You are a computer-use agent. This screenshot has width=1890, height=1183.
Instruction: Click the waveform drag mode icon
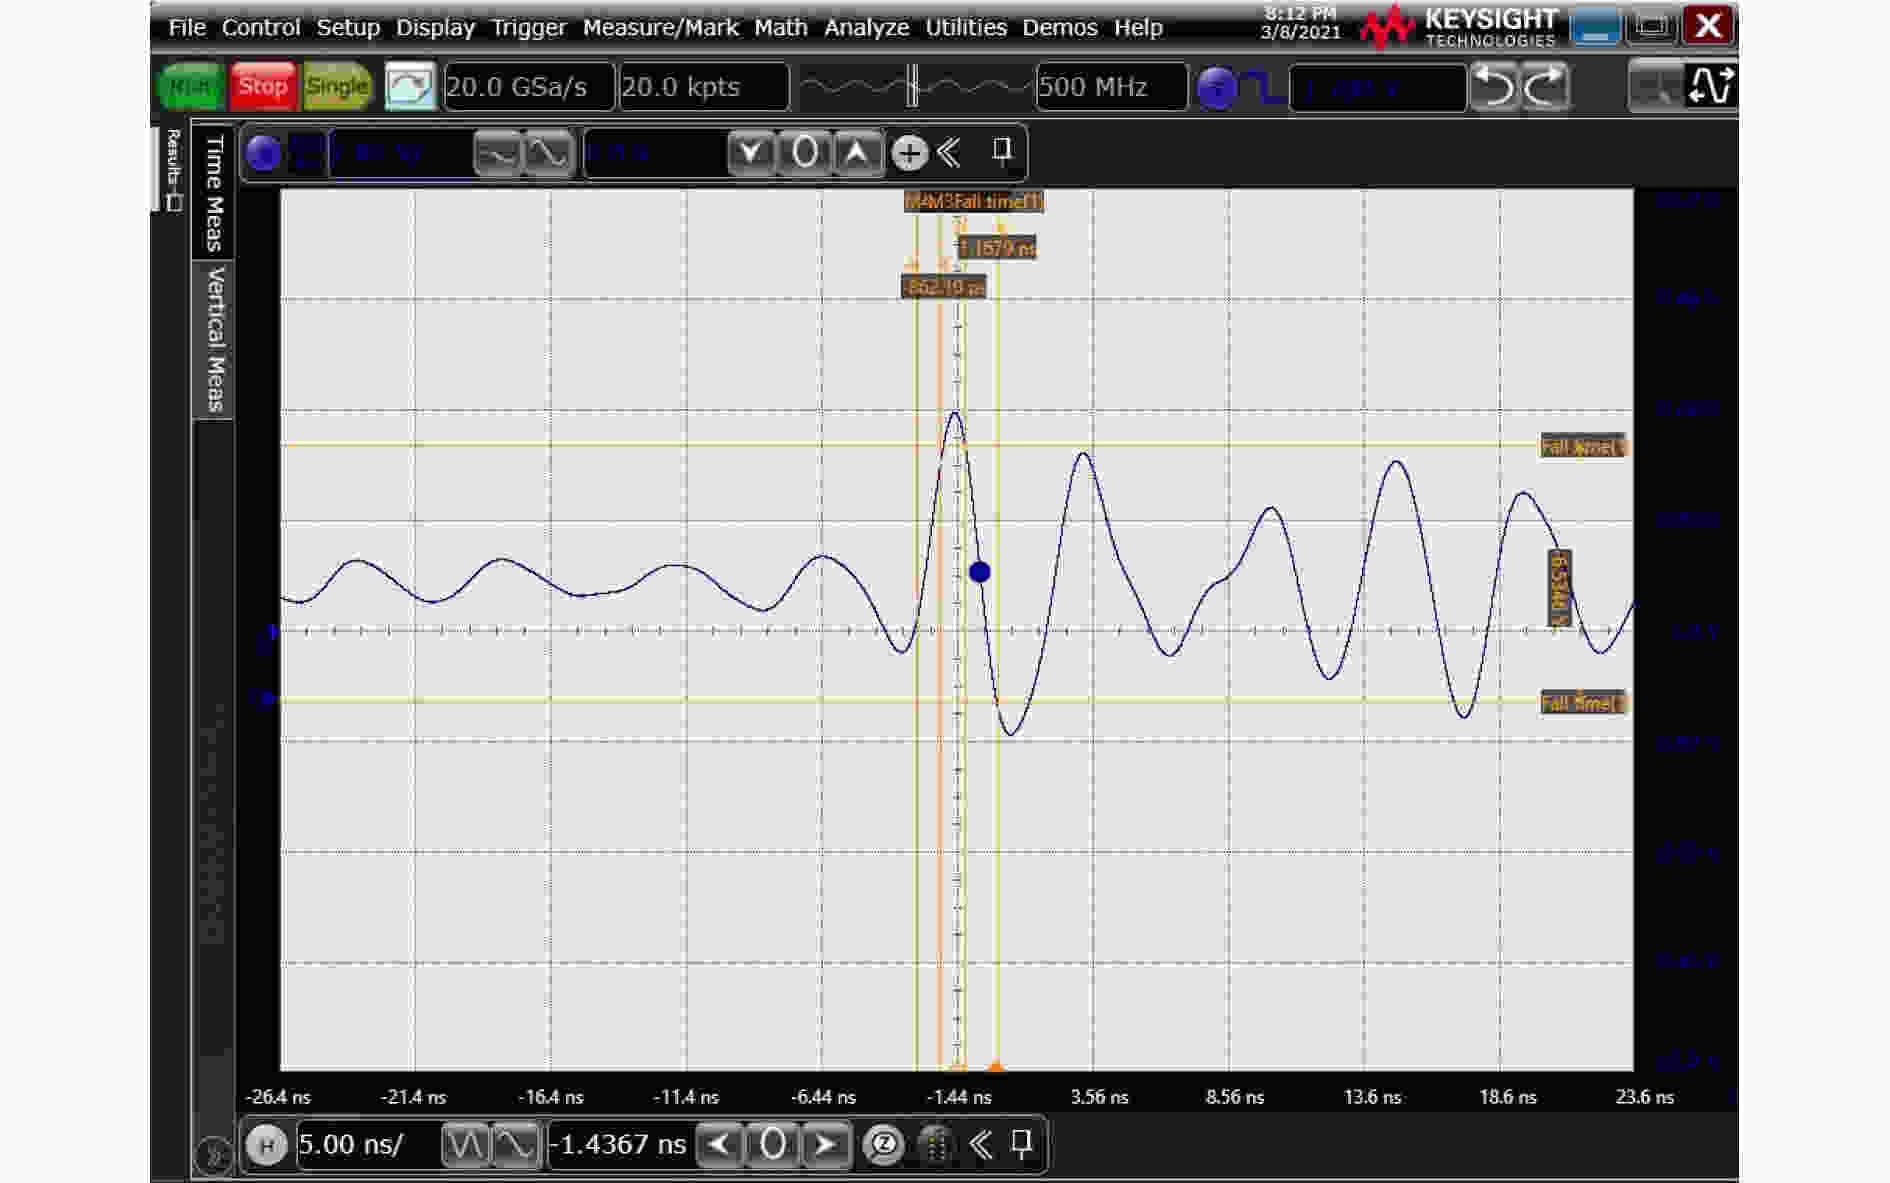pyautogui.click(x=1709, y=86)
